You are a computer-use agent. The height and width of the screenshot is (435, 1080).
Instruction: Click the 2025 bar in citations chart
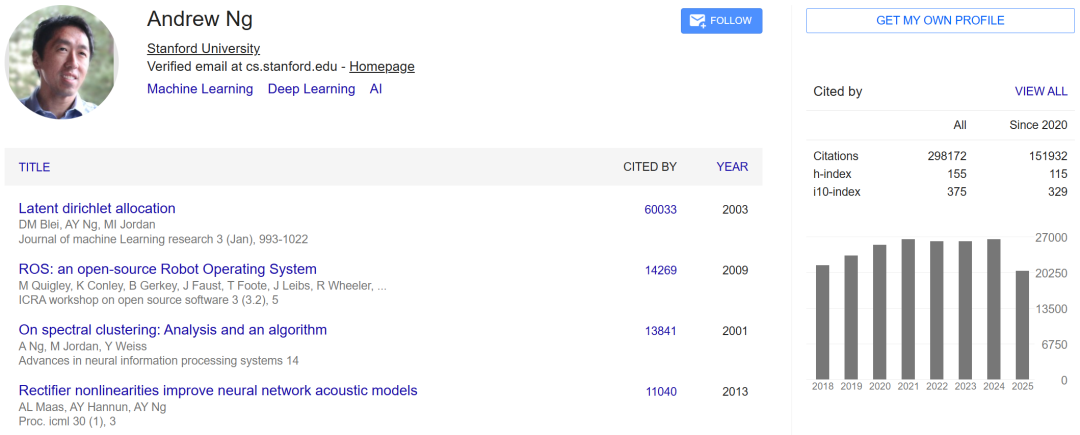(x=1022, y=324)
